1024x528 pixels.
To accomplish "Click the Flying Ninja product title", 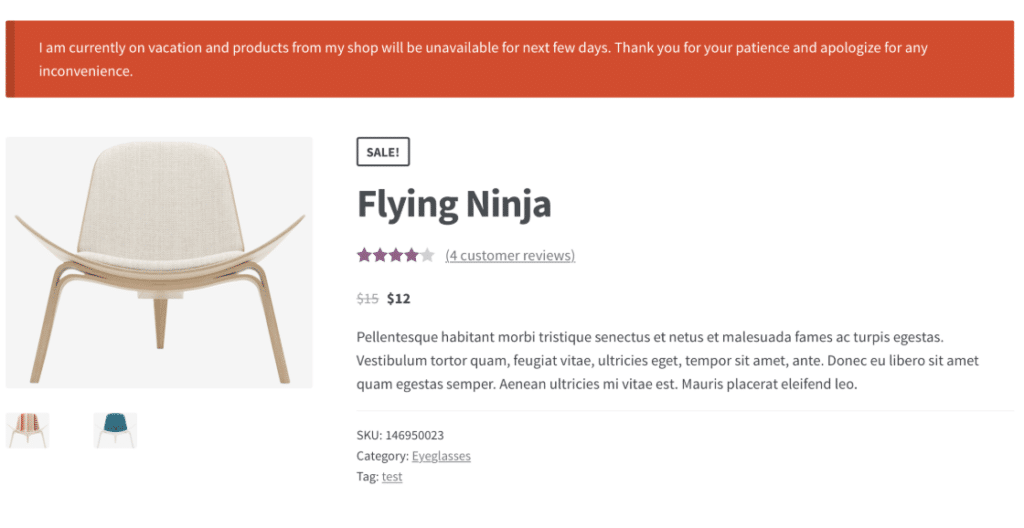I will click(x=454, y=205).
